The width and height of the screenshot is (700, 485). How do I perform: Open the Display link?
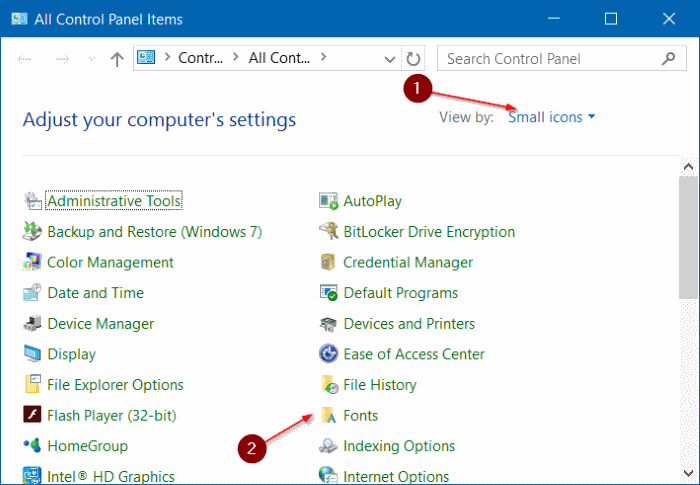pos(71,354)
